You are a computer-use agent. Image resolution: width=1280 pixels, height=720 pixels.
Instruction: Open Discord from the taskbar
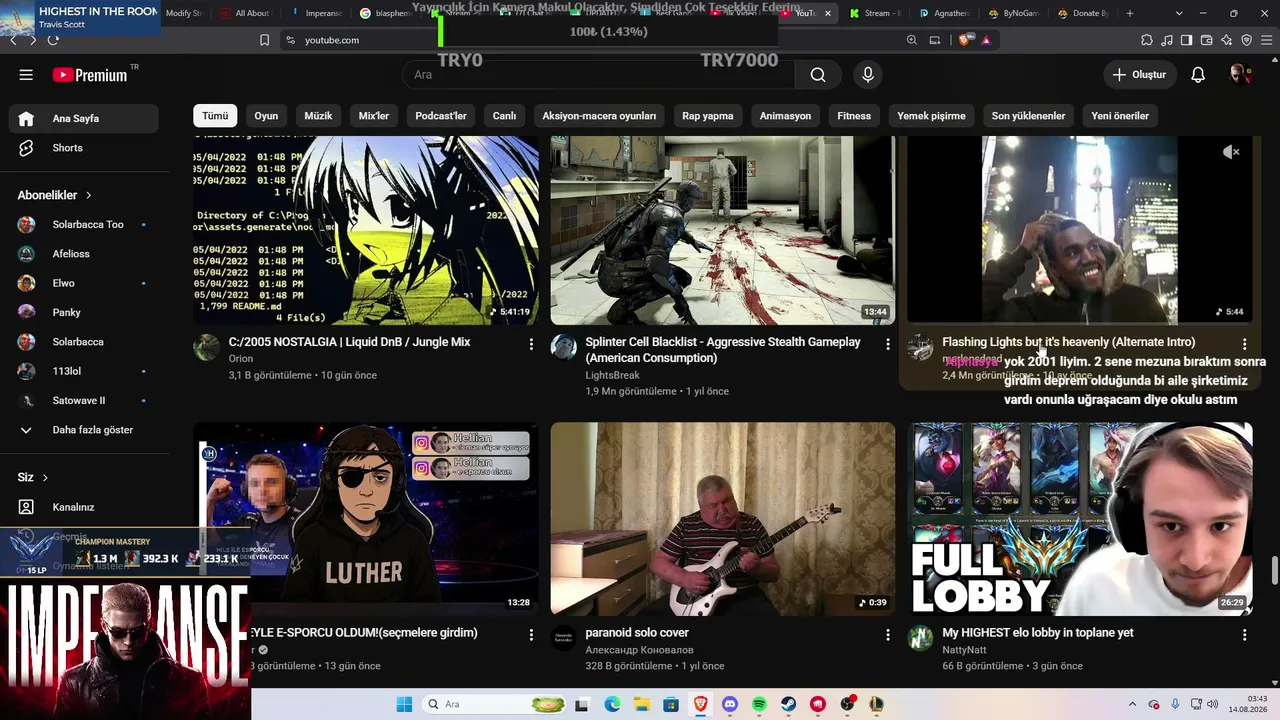(x=730, y=704)
